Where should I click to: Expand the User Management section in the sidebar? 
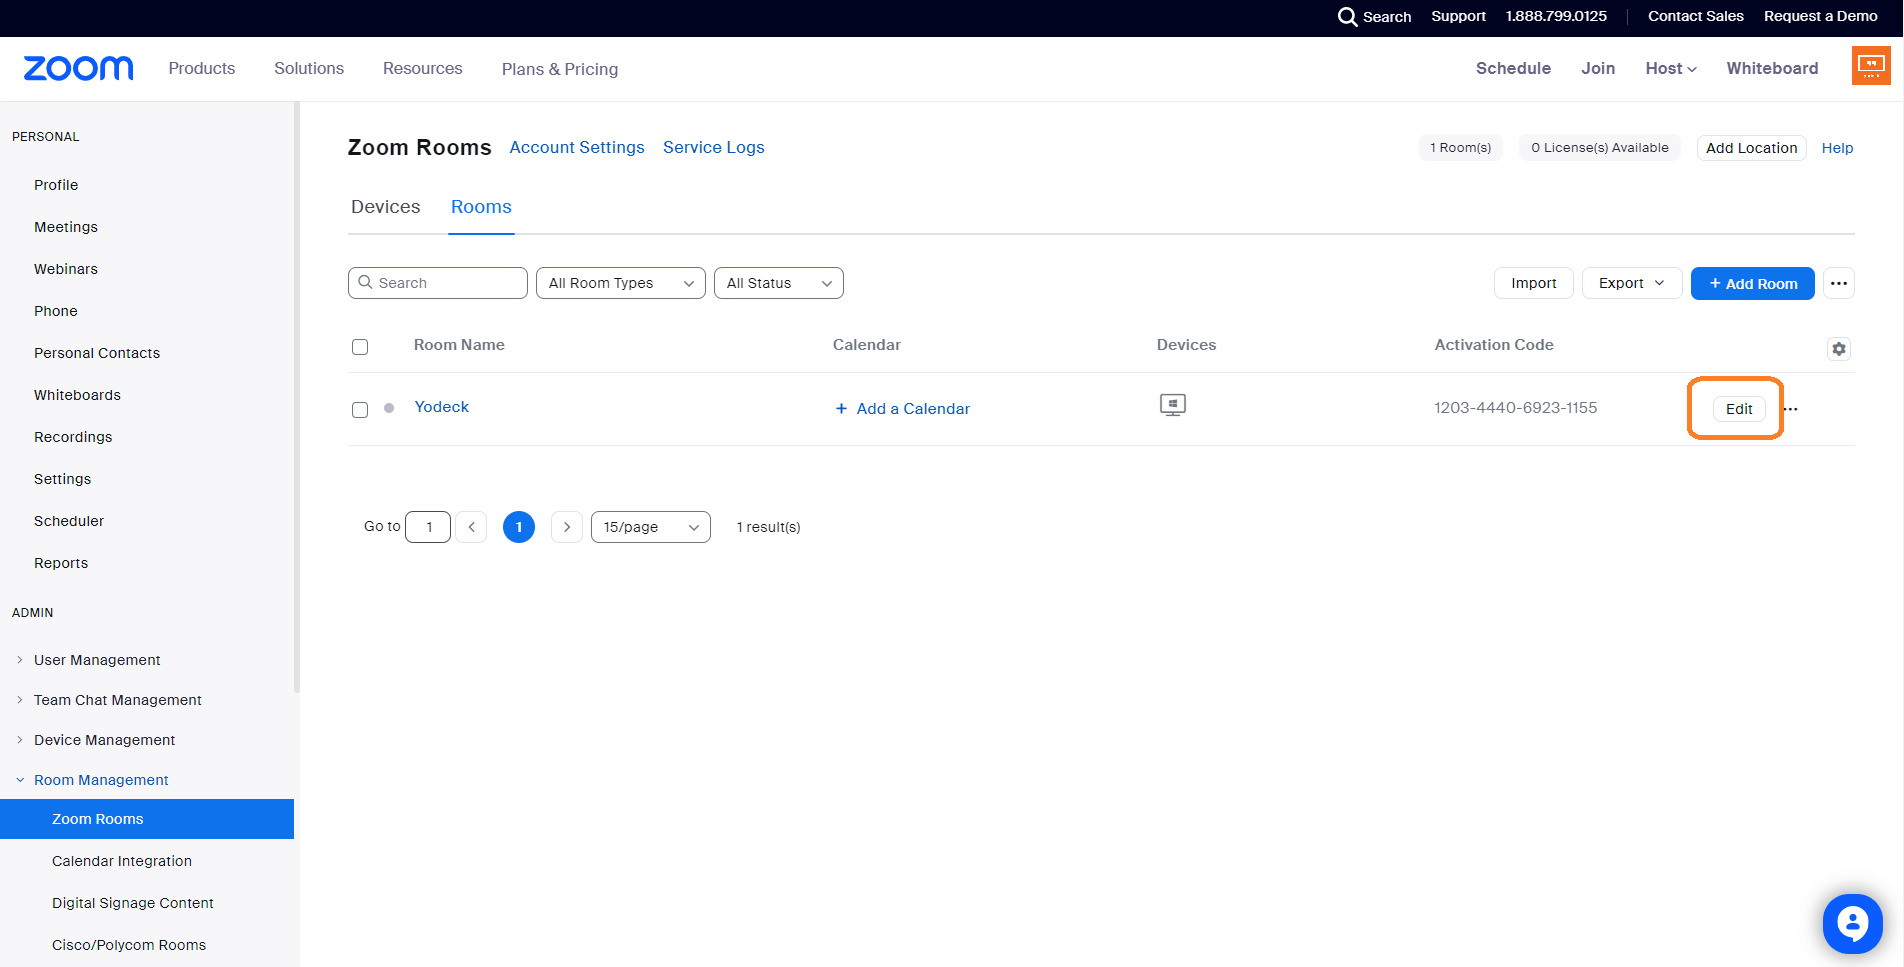[97, 660]
